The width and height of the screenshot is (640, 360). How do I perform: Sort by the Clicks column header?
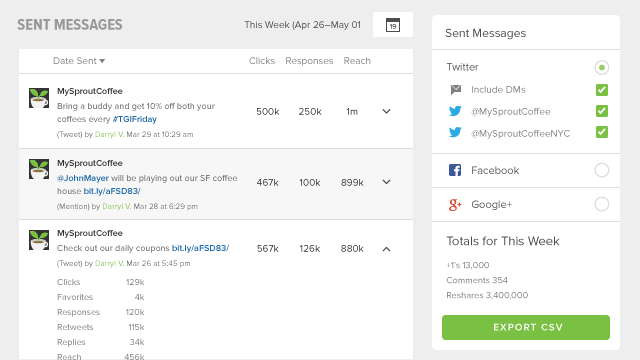[262, 61]
